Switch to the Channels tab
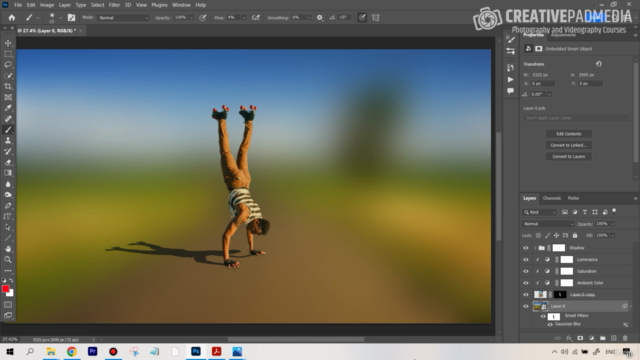This screenshot has width=640, height=360. point(551,198)
